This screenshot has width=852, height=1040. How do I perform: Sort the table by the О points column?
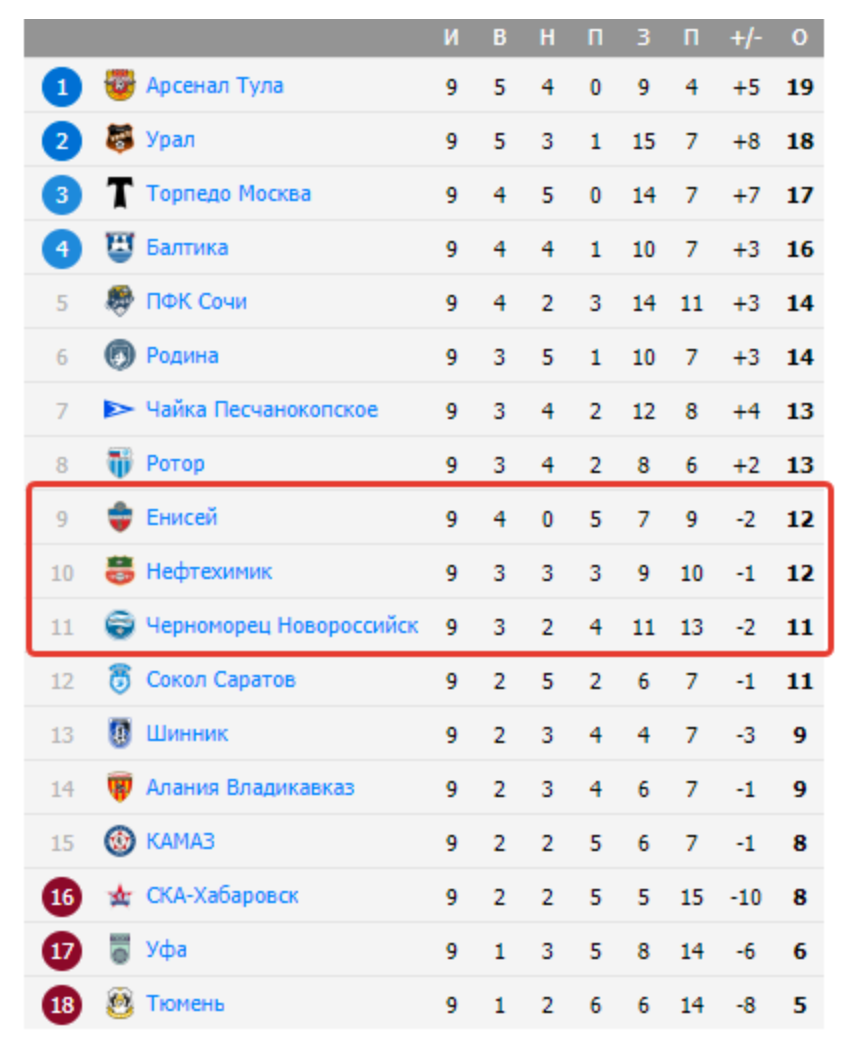coord(802,37)
